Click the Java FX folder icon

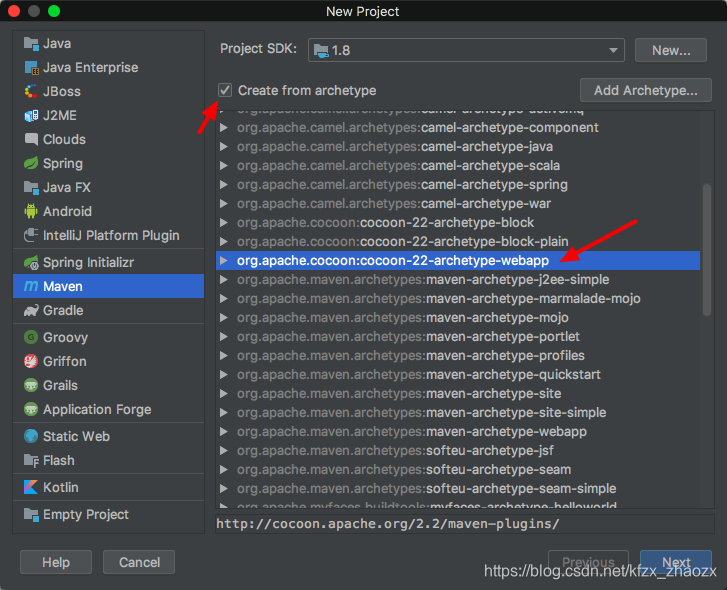coord(31,187)
